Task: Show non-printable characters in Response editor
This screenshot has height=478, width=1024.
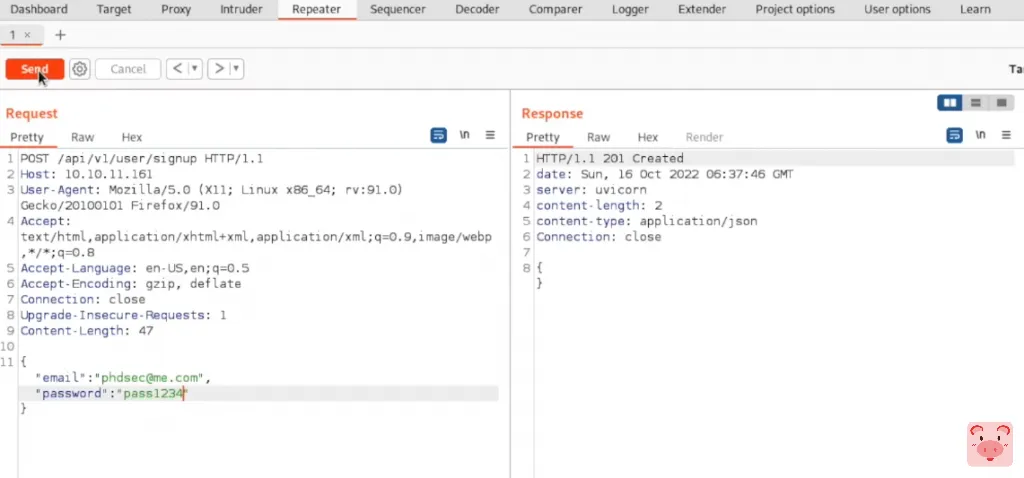Action: point(980,135)
